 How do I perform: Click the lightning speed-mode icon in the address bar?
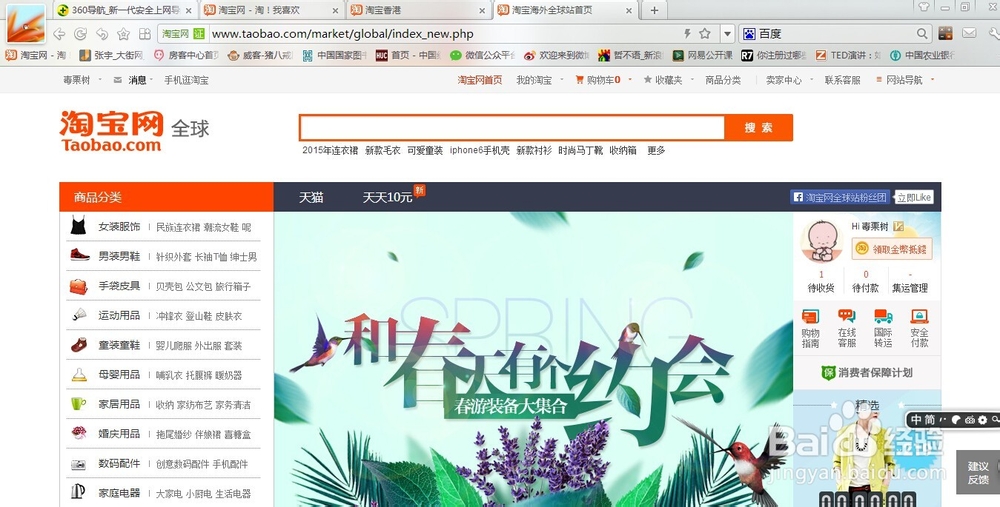point(687,33)
